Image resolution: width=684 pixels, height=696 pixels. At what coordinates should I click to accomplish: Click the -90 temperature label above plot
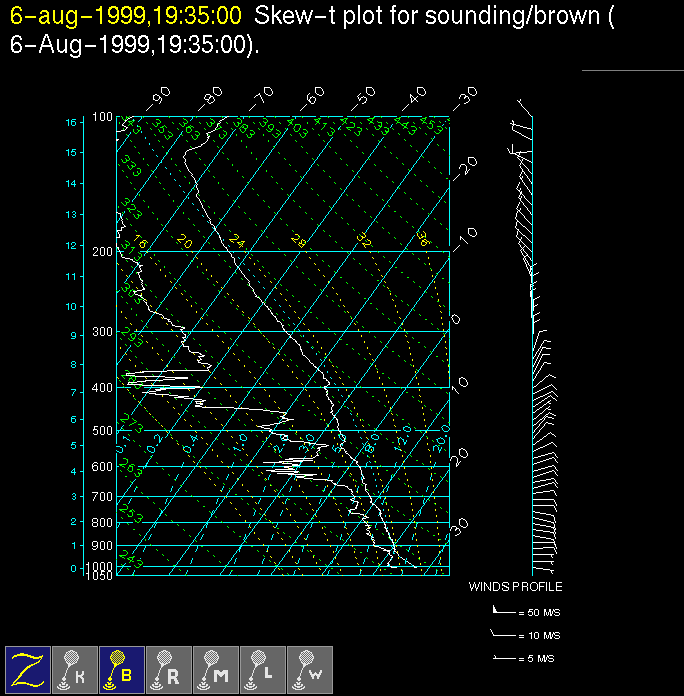tap(158, 98)
